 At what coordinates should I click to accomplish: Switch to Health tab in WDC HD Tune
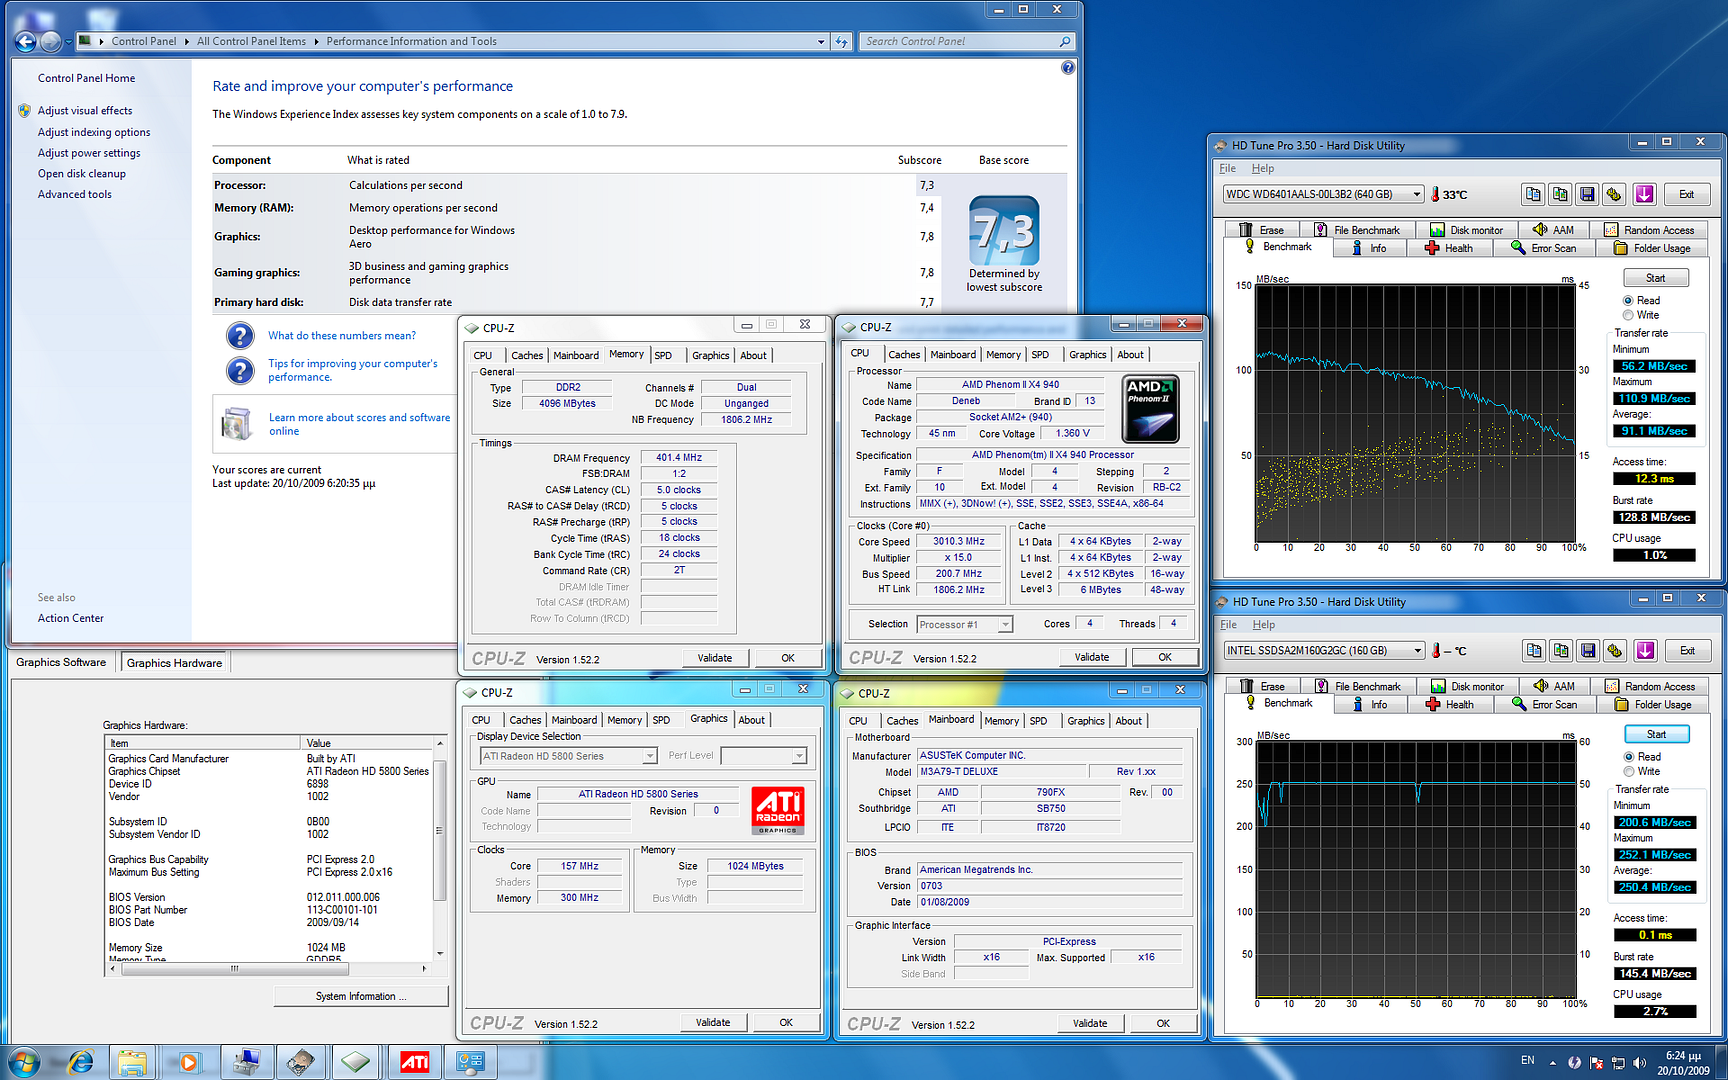pos(1449,248)
